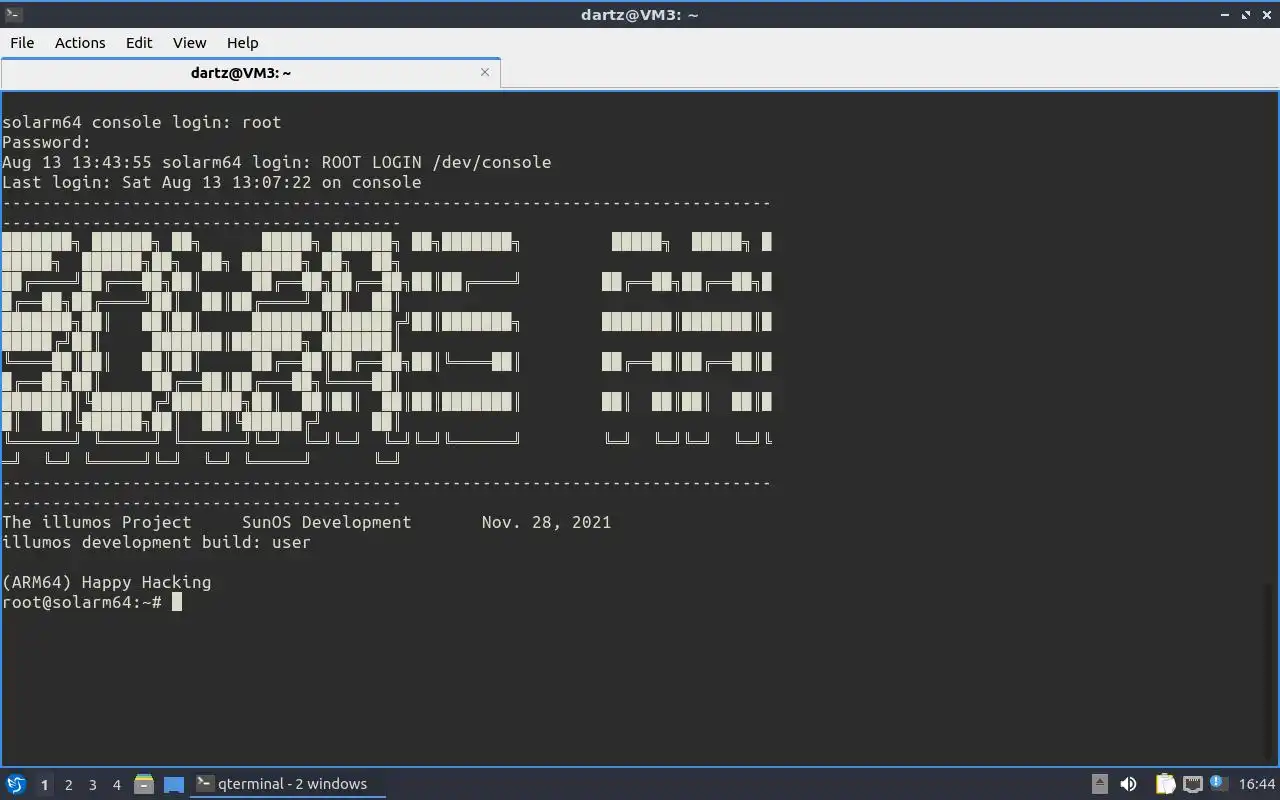Screen dimensions: 1280x800
Task: Show calendar from the 16:44 clock
Action: pos(1257,784)
